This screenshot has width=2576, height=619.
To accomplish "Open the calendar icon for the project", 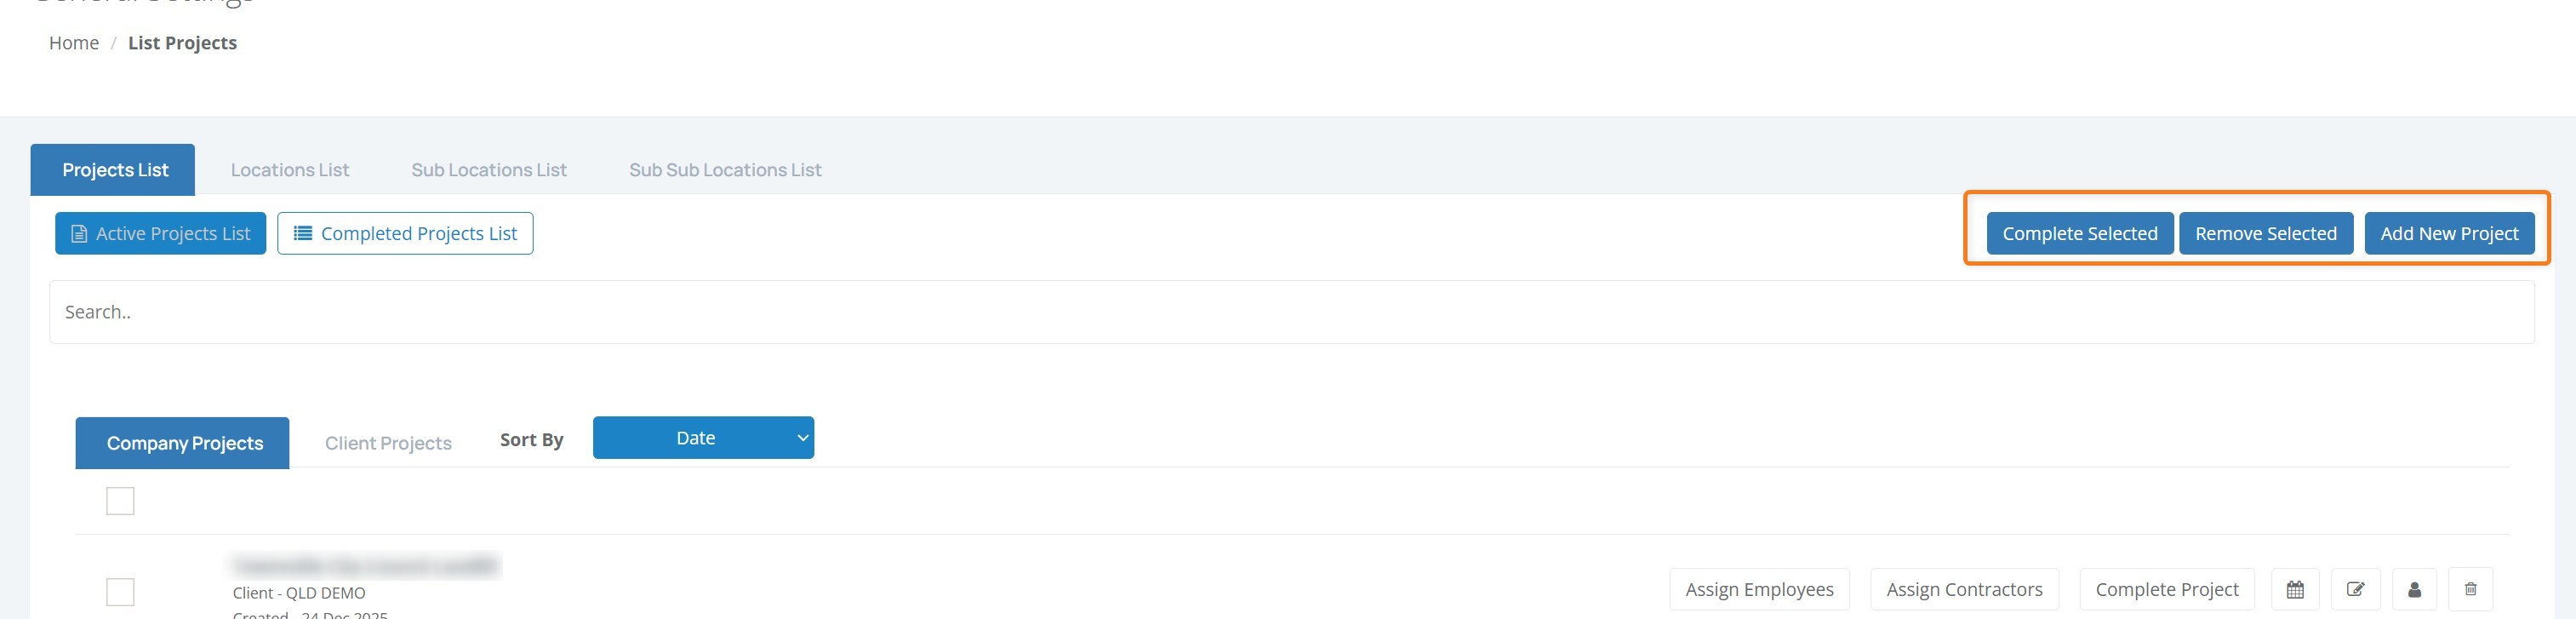I will (x=2295, y=589).
